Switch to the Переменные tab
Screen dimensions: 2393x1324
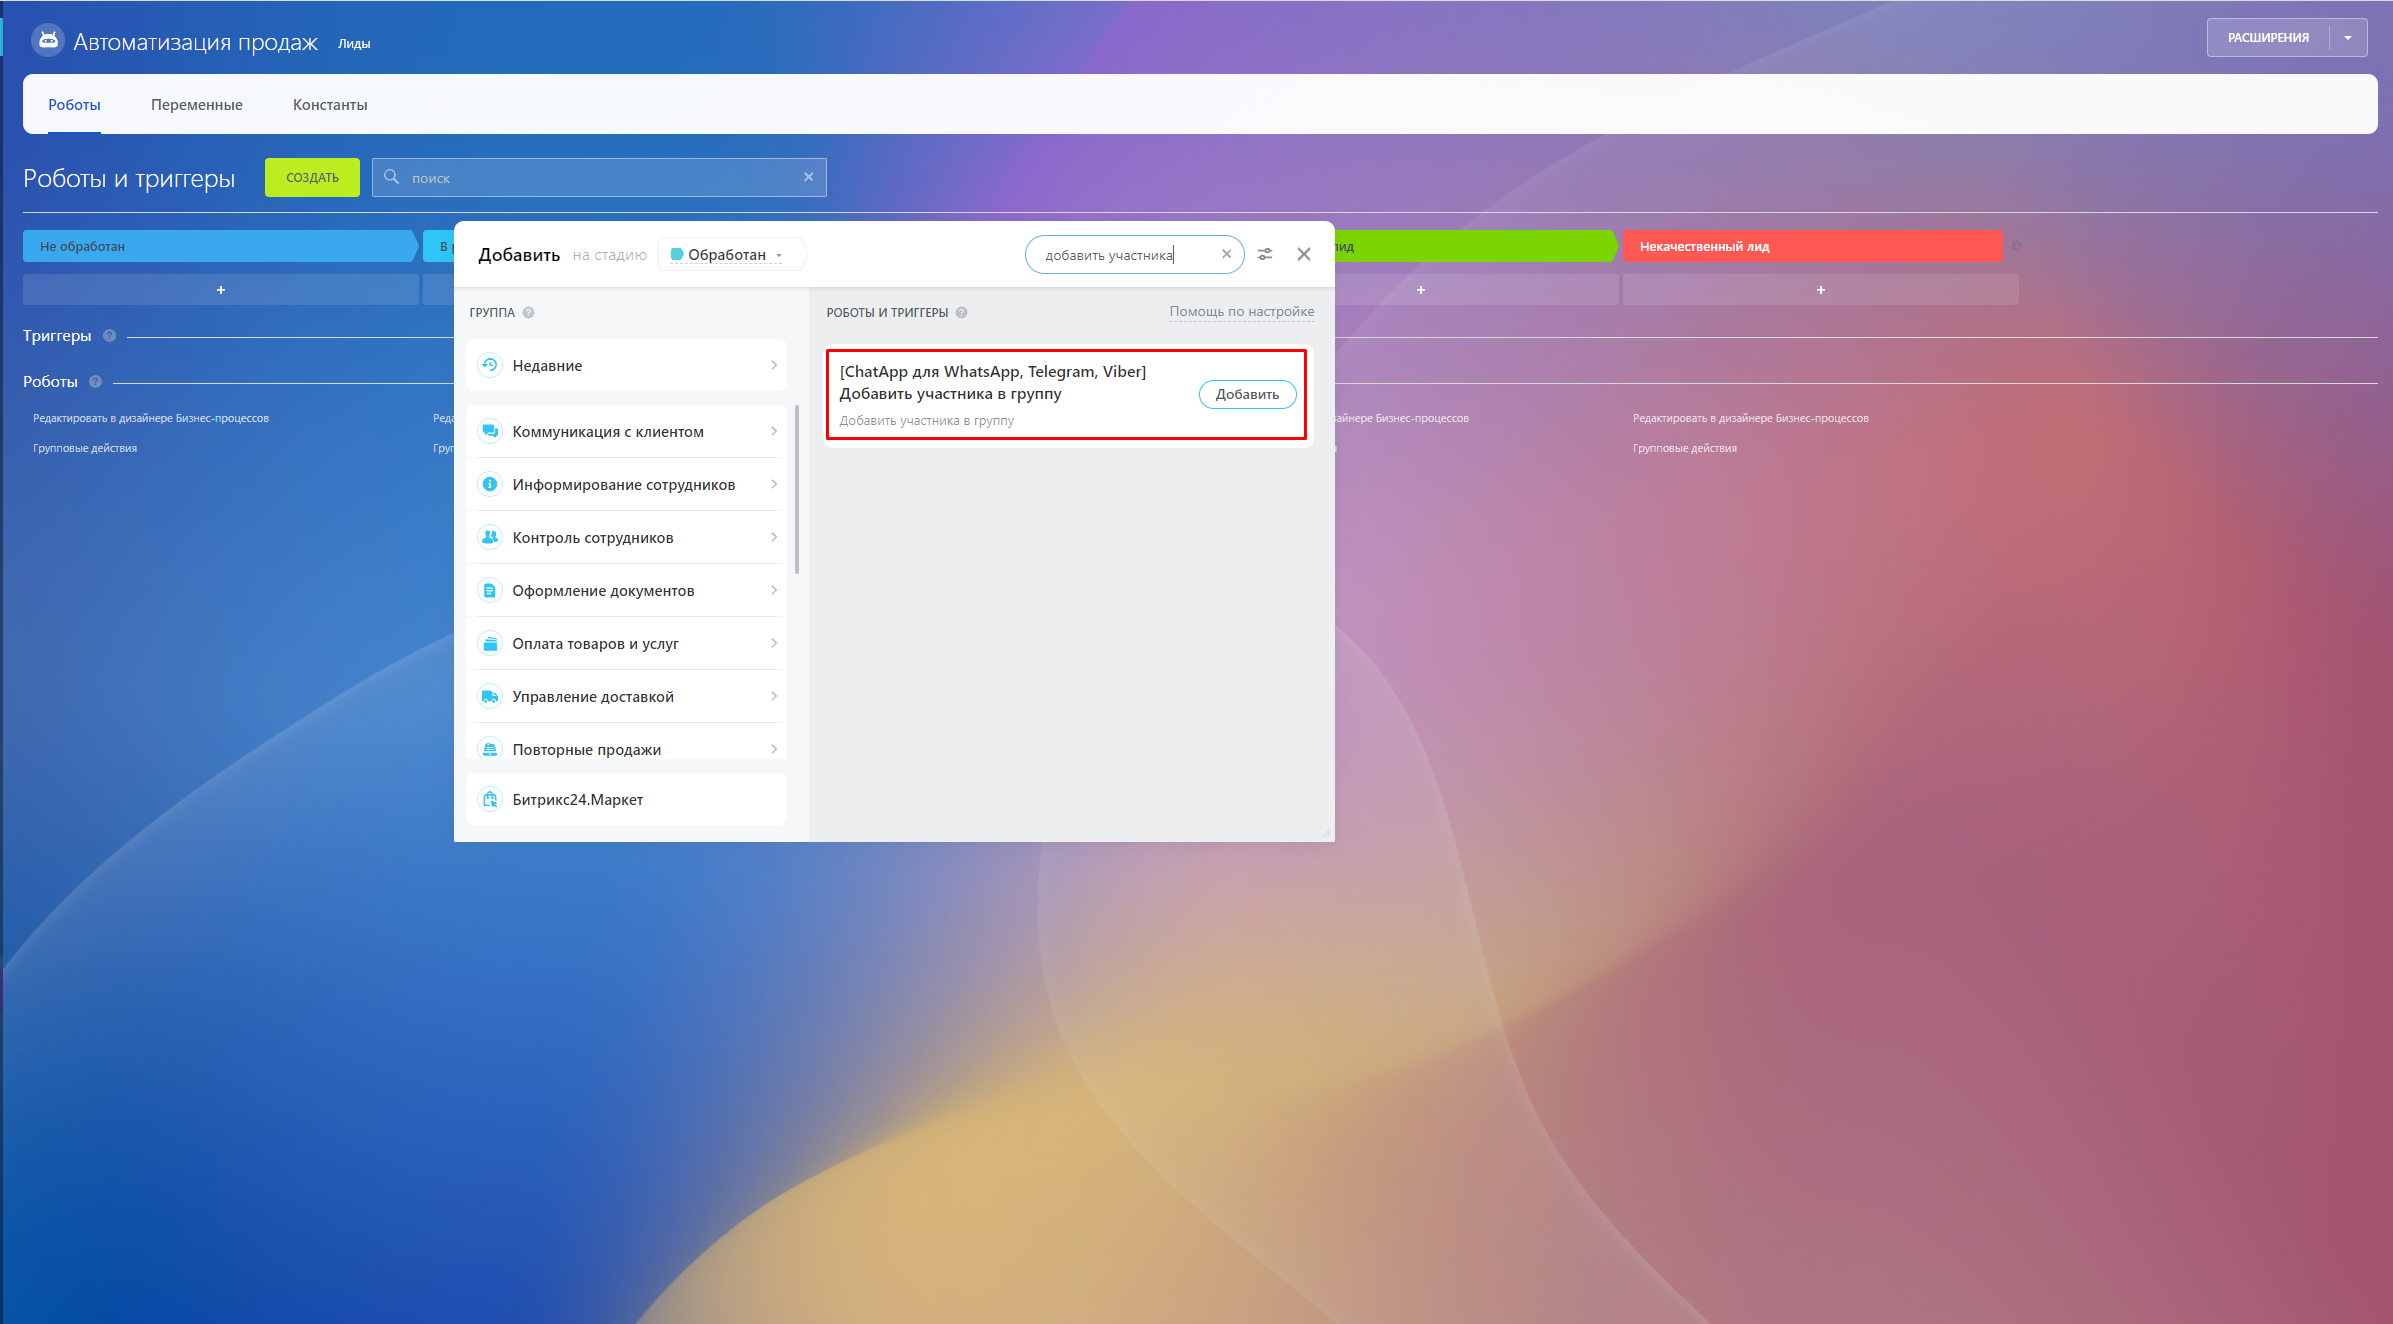point(196,104)
